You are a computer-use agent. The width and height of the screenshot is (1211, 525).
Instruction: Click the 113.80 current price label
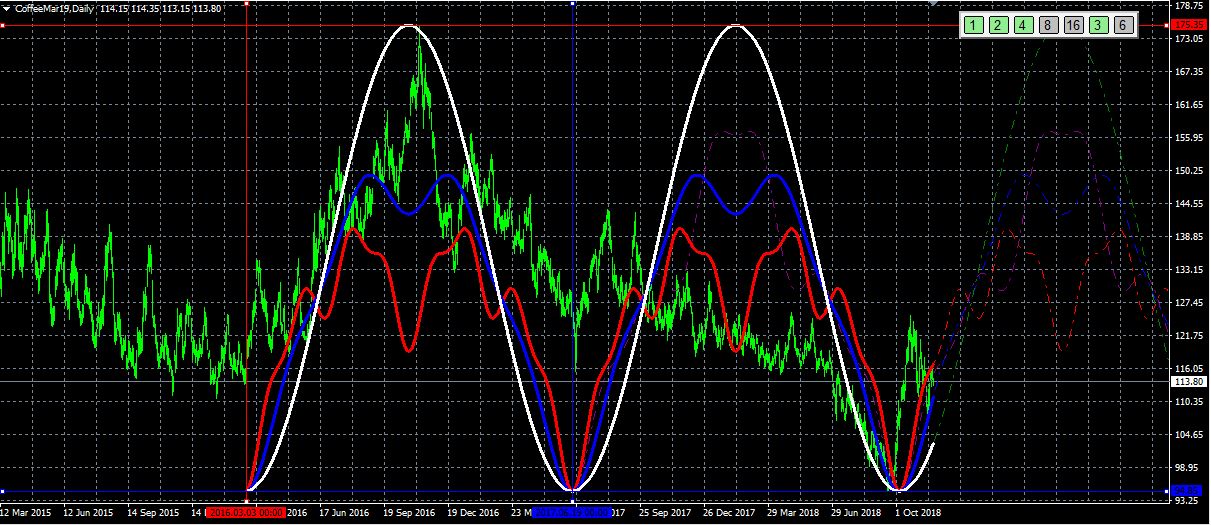pos(1188,382)
